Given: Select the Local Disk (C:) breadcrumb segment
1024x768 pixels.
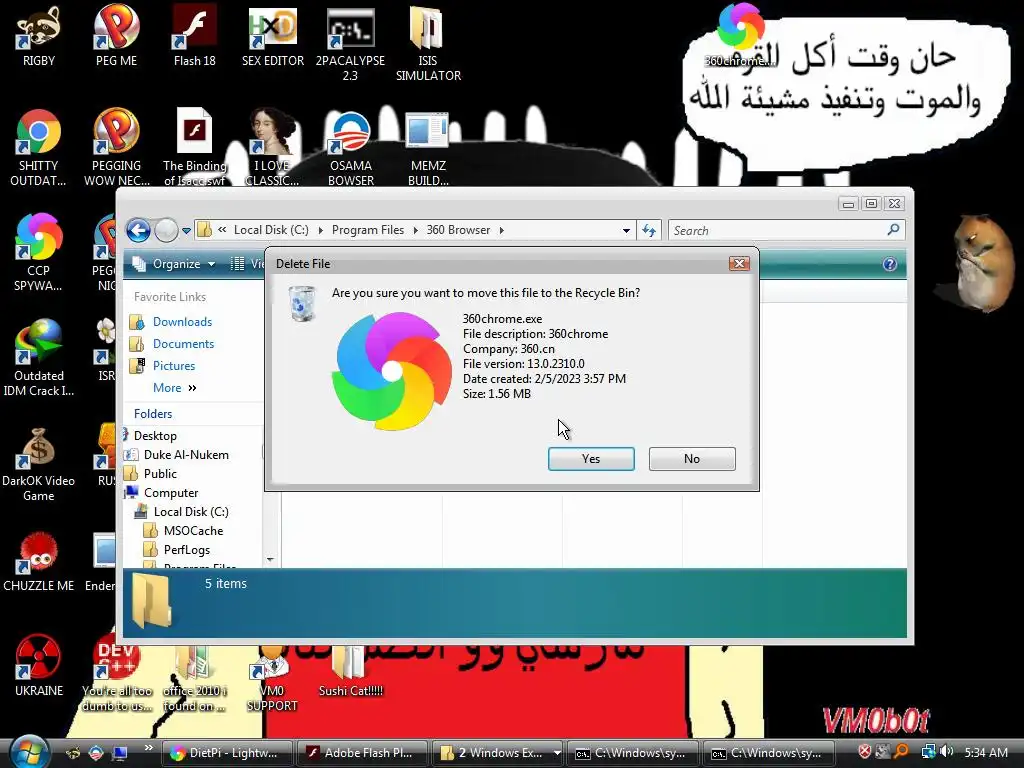Looking at the screenshot, I should (271, 230).
